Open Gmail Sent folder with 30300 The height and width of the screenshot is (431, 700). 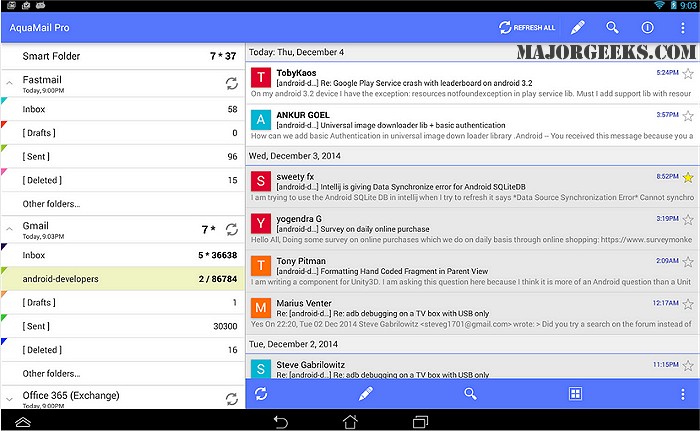[x=123, y=326]
